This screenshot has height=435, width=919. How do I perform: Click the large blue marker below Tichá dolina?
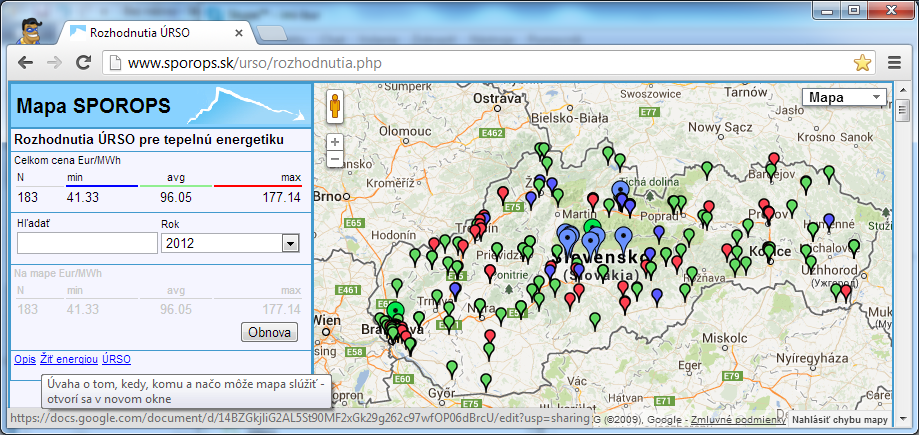(x=620, y=189)
